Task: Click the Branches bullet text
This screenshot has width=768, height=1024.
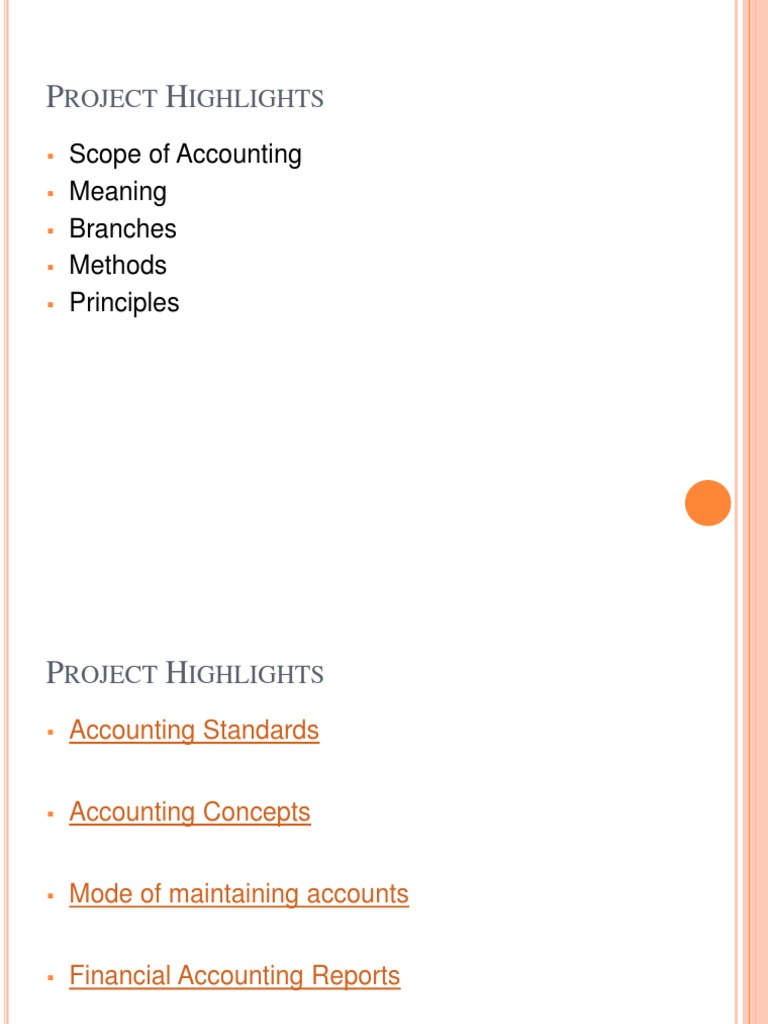Action: (x=123, y=229)
